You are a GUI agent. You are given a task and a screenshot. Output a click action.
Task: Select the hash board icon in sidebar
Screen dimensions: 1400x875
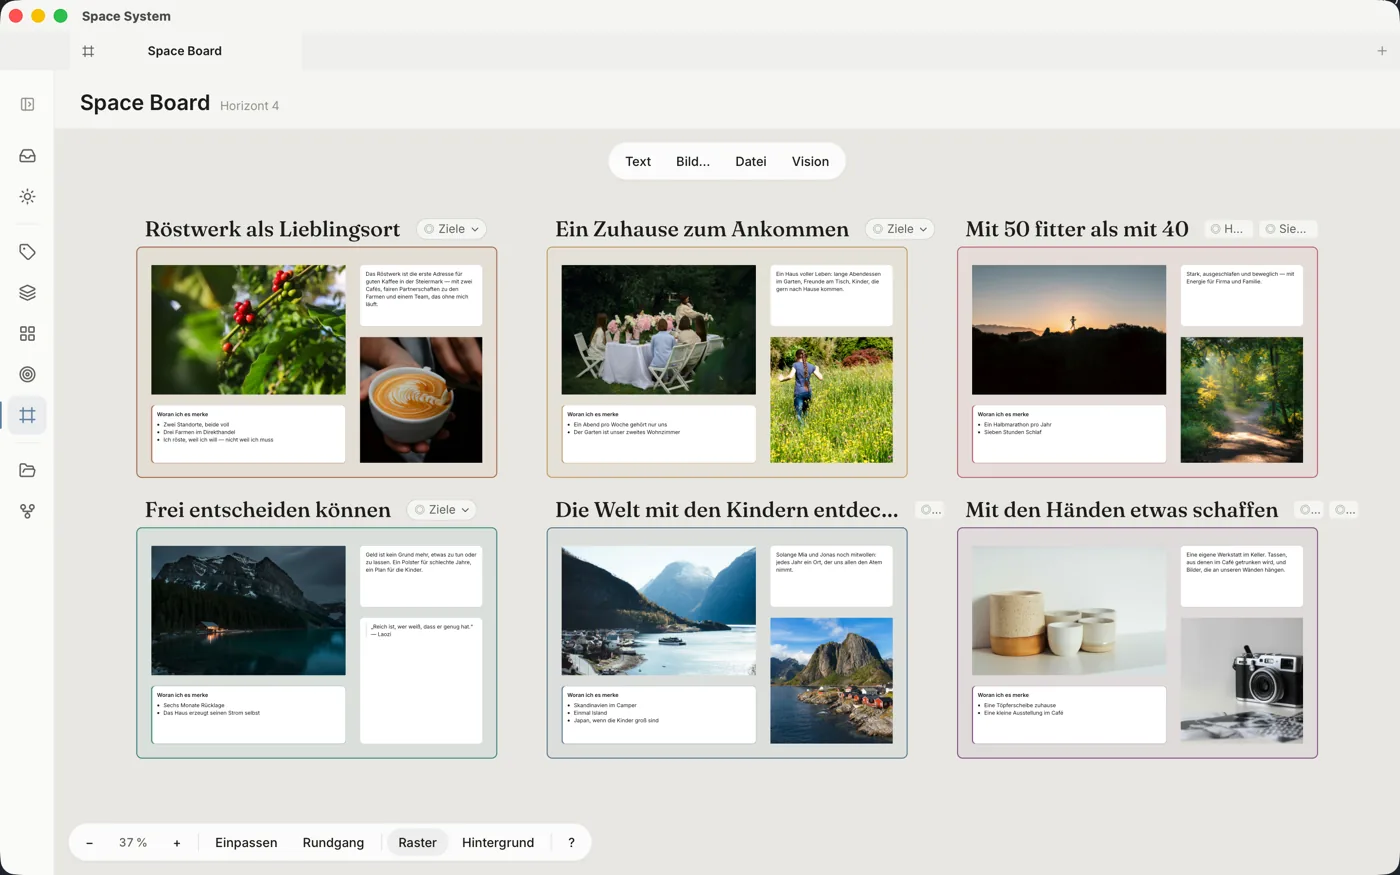coord(27,415)
